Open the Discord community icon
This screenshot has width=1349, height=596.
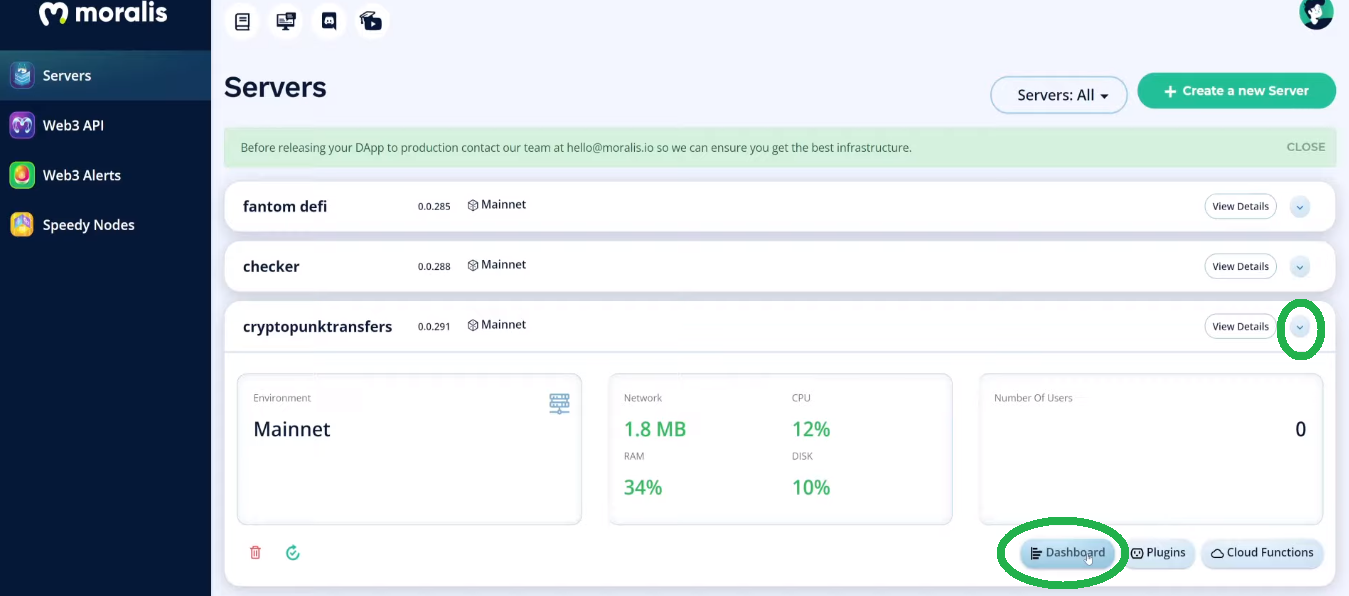[x=329, y=21]
